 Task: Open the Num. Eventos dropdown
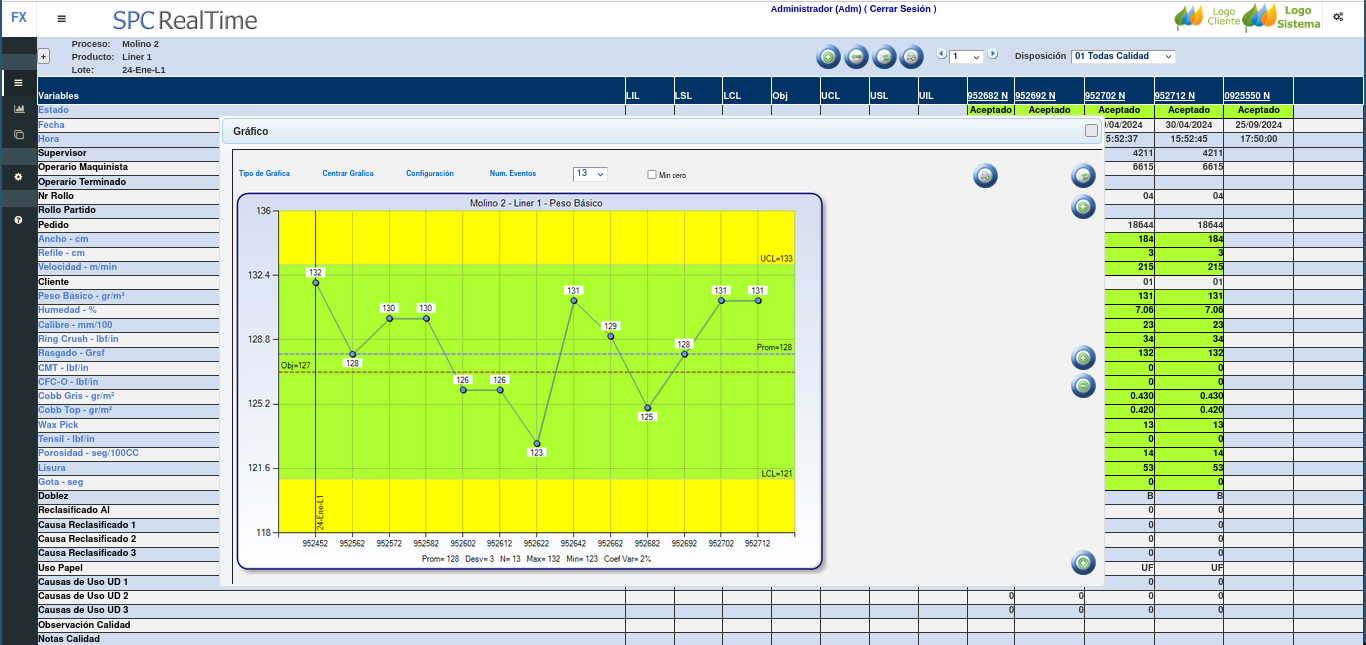click(590, 174)
